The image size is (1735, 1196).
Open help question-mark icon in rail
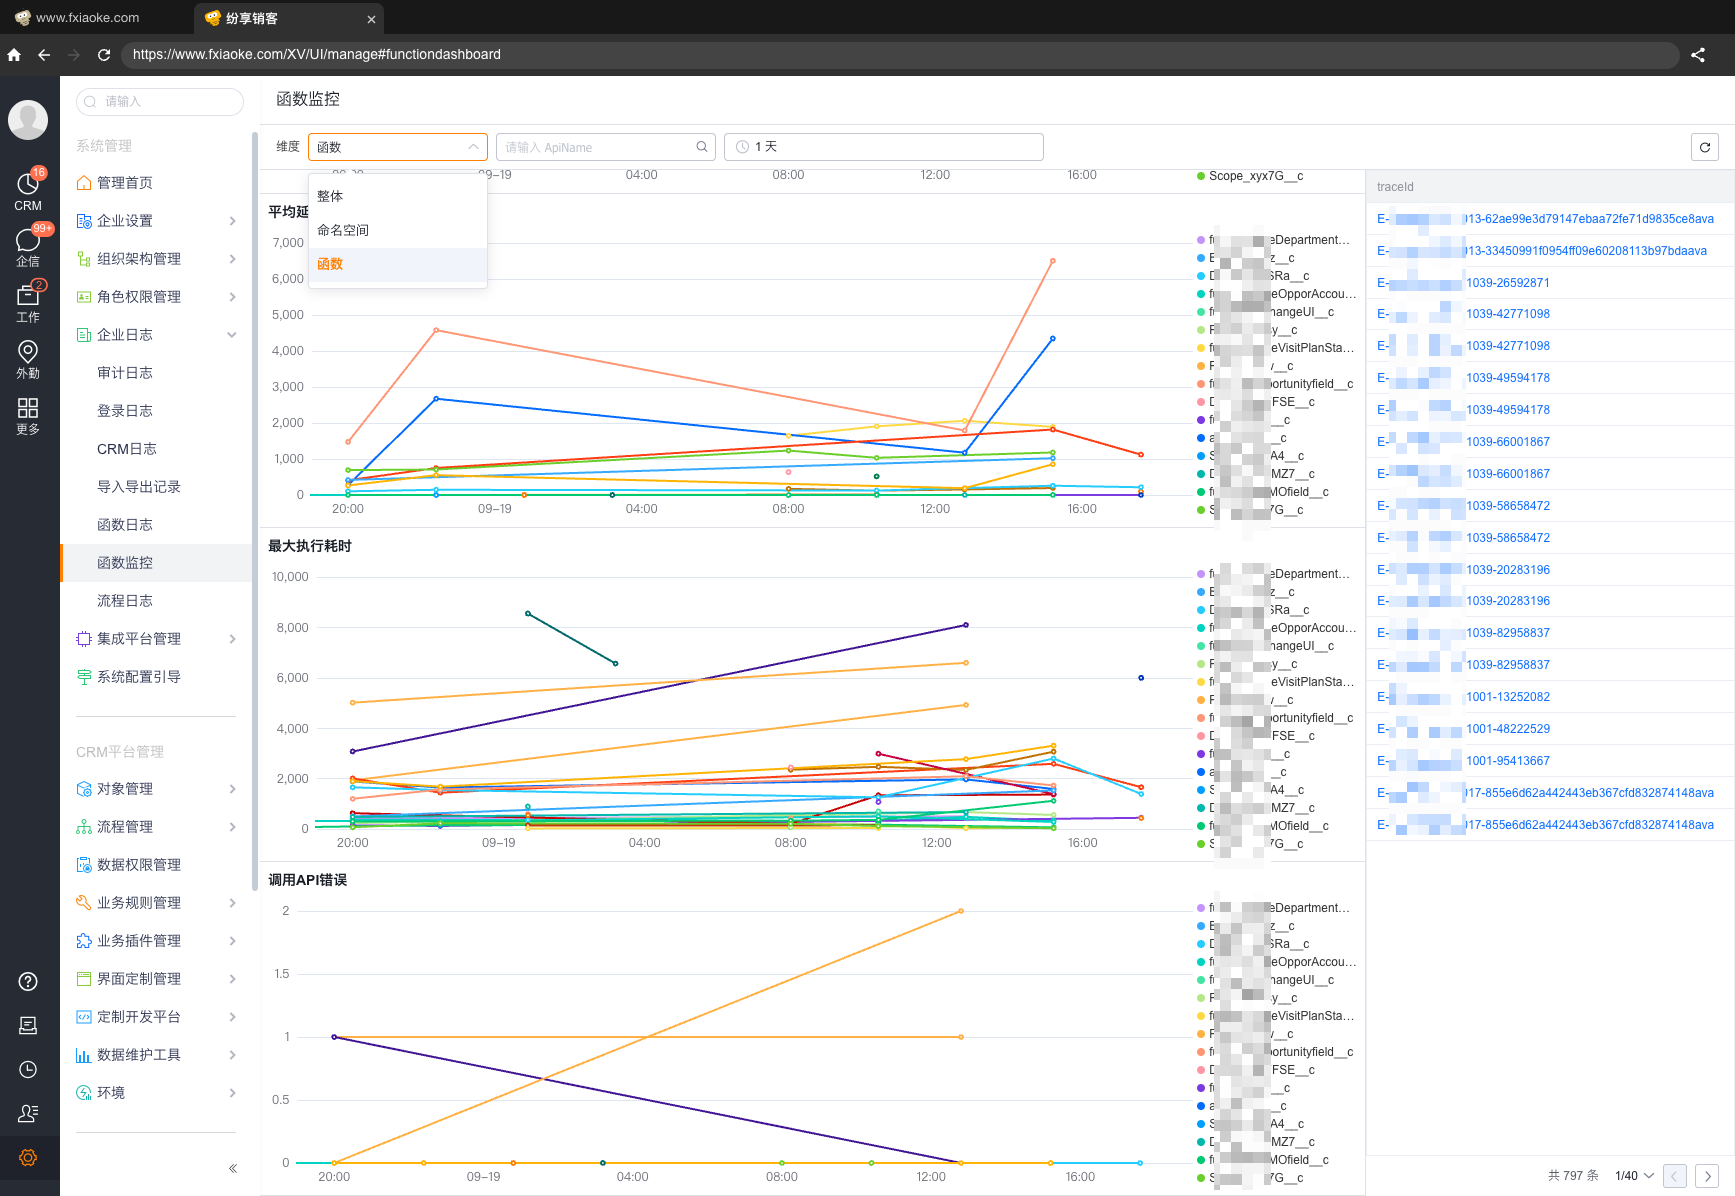pyautogui.click(x=28, y=981)
